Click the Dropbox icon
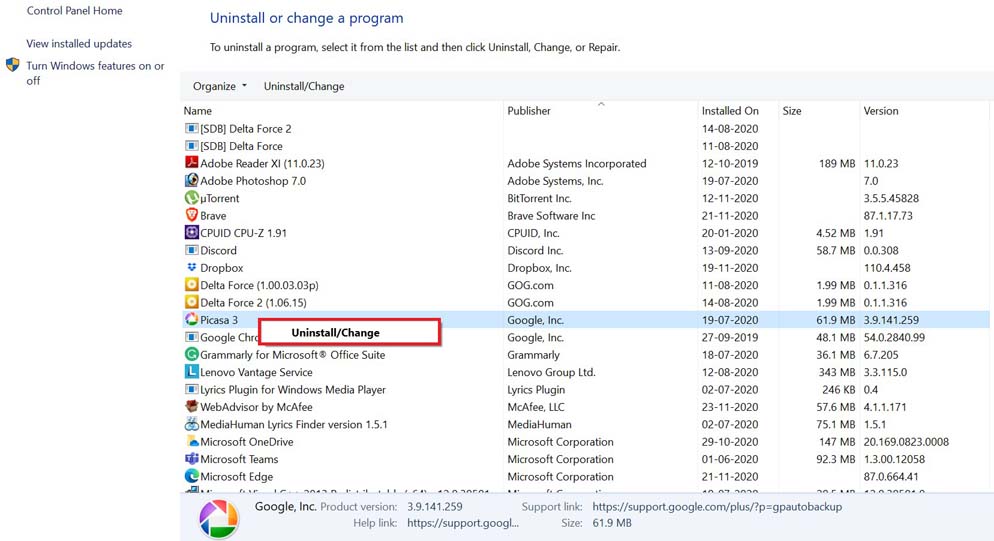This screenshot has width=994, height=541. tap(191, 267)
